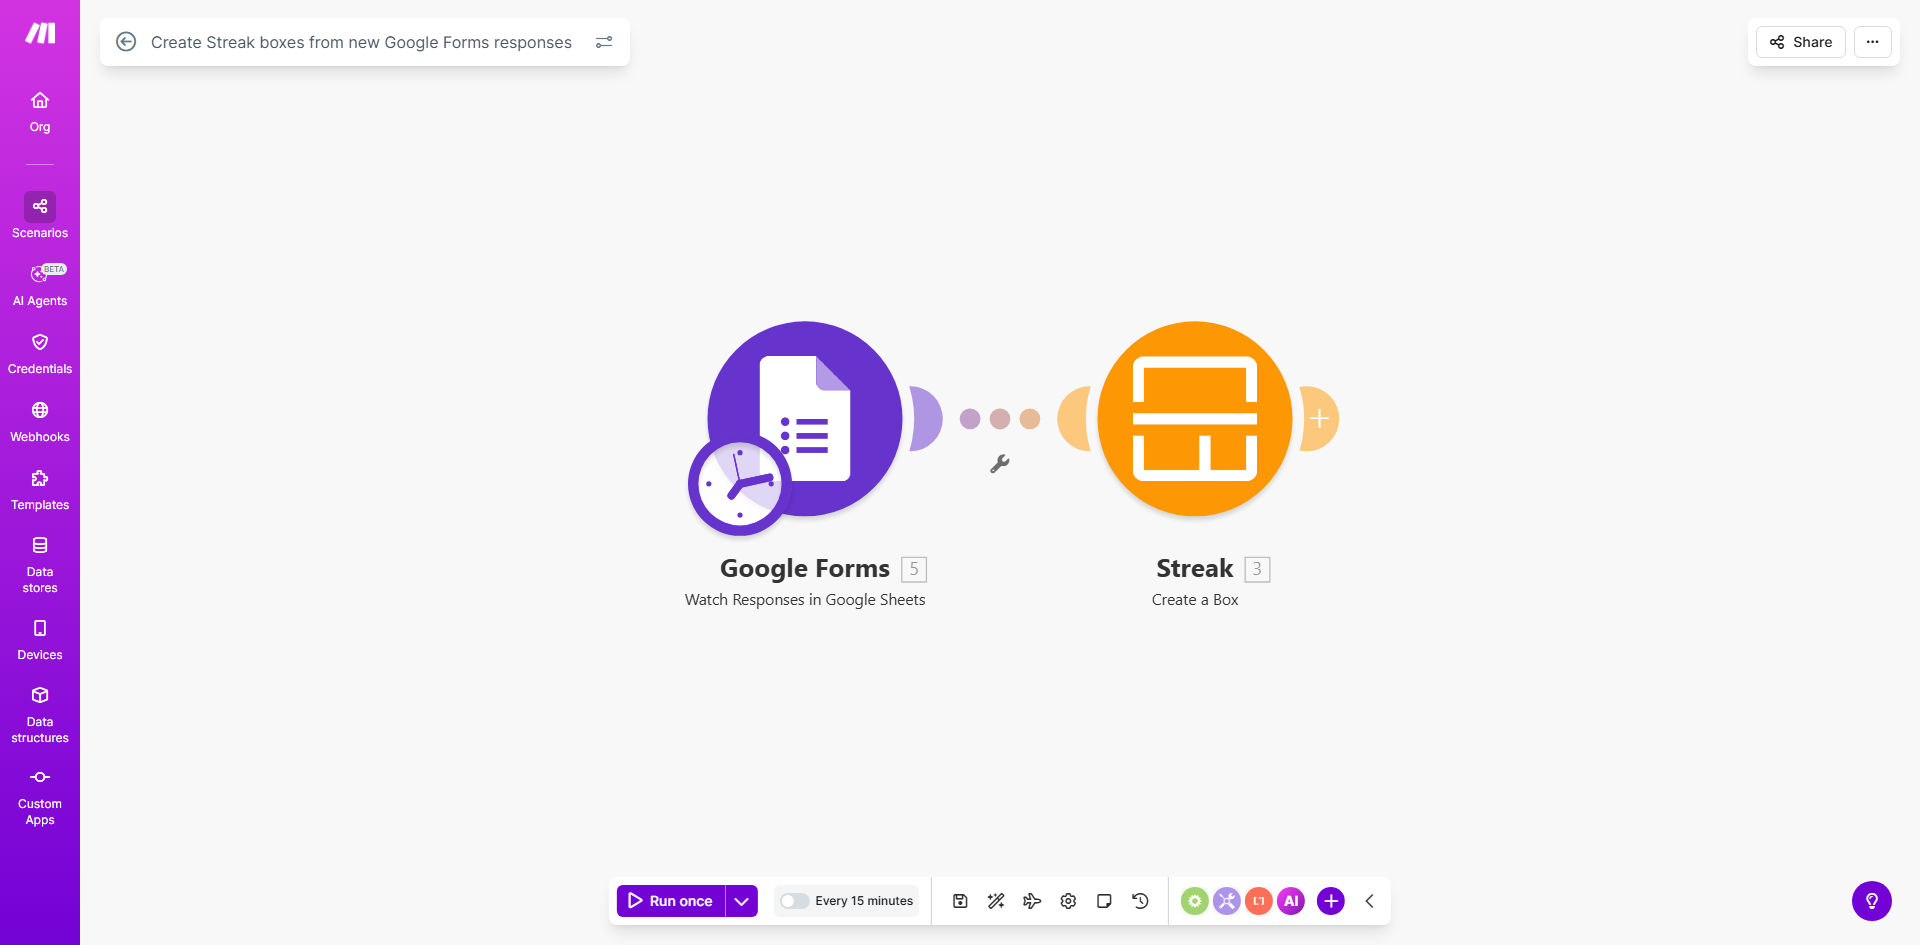Screen dimensions: 1920x945
Task: Click the magic wand auto-align icon
Action: pyautogui.click(x=996, y=901)
